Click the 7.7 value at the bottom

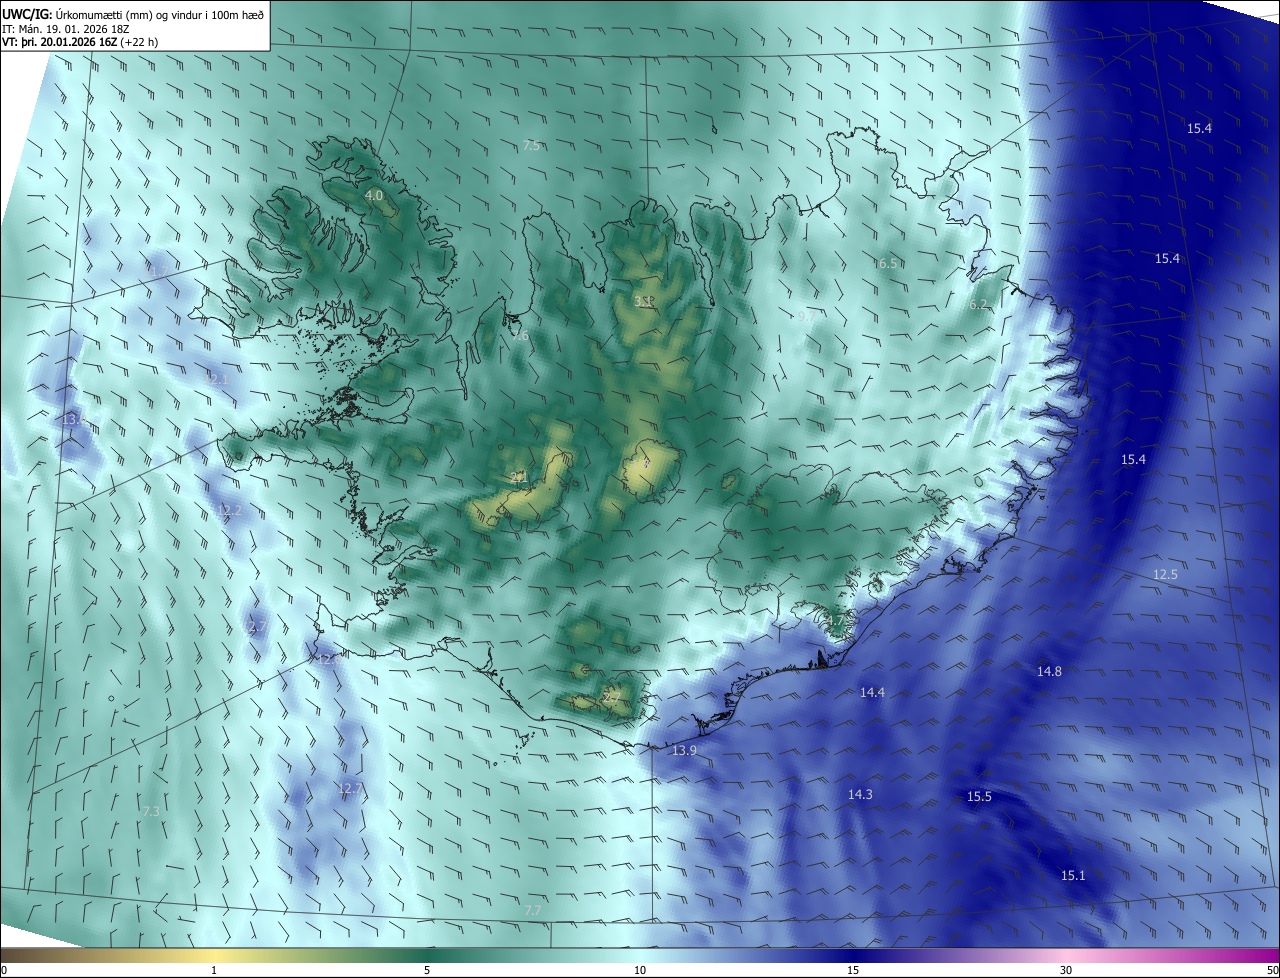click(533, 911)
